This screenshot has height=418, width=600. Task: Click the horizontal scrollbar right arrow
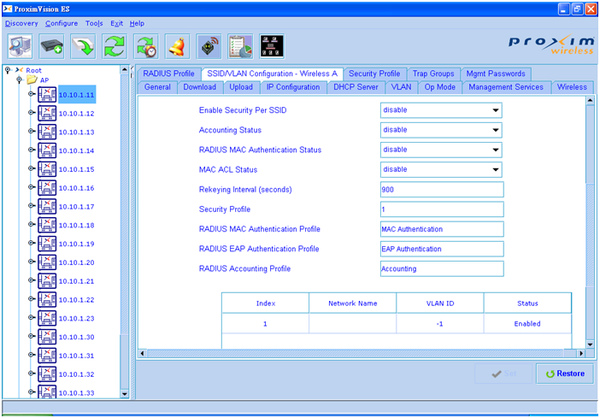[x=581, y=353]
